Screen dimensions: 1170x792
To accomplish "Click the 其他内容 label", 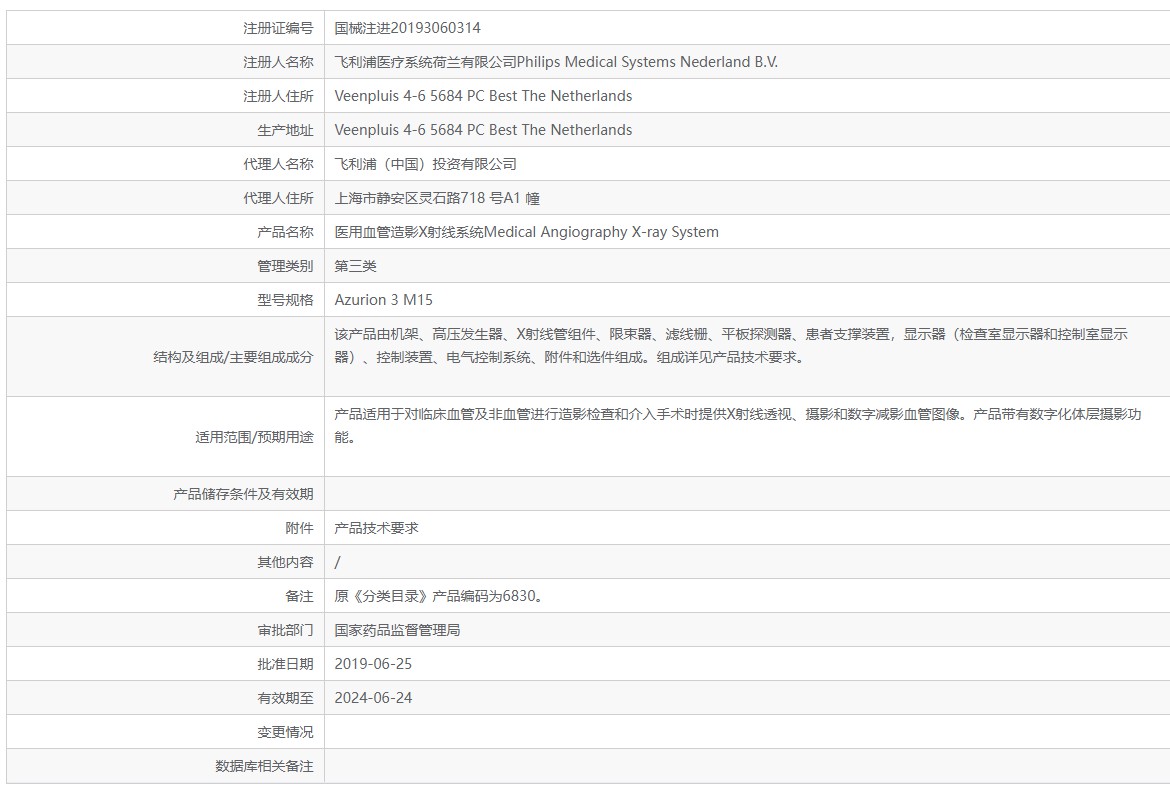I will 285,562.
